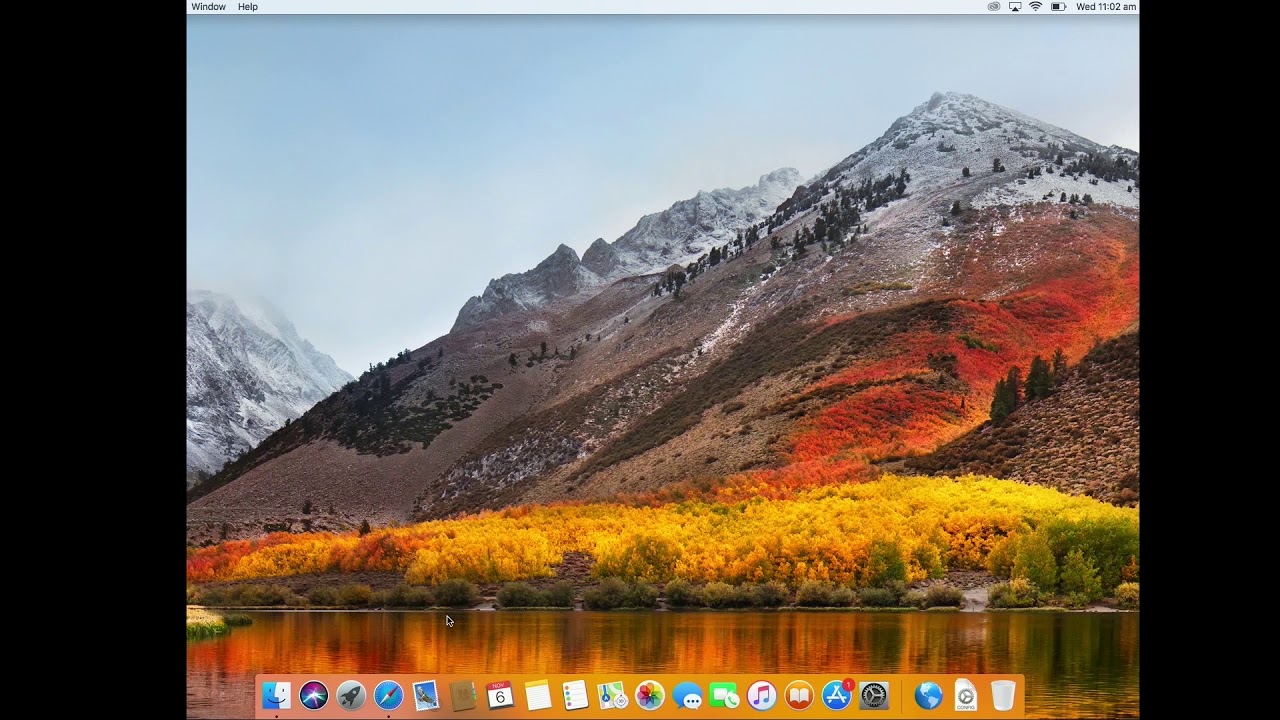
Task: Open Reminders list icon in Dock
Action: pos(575,695)
